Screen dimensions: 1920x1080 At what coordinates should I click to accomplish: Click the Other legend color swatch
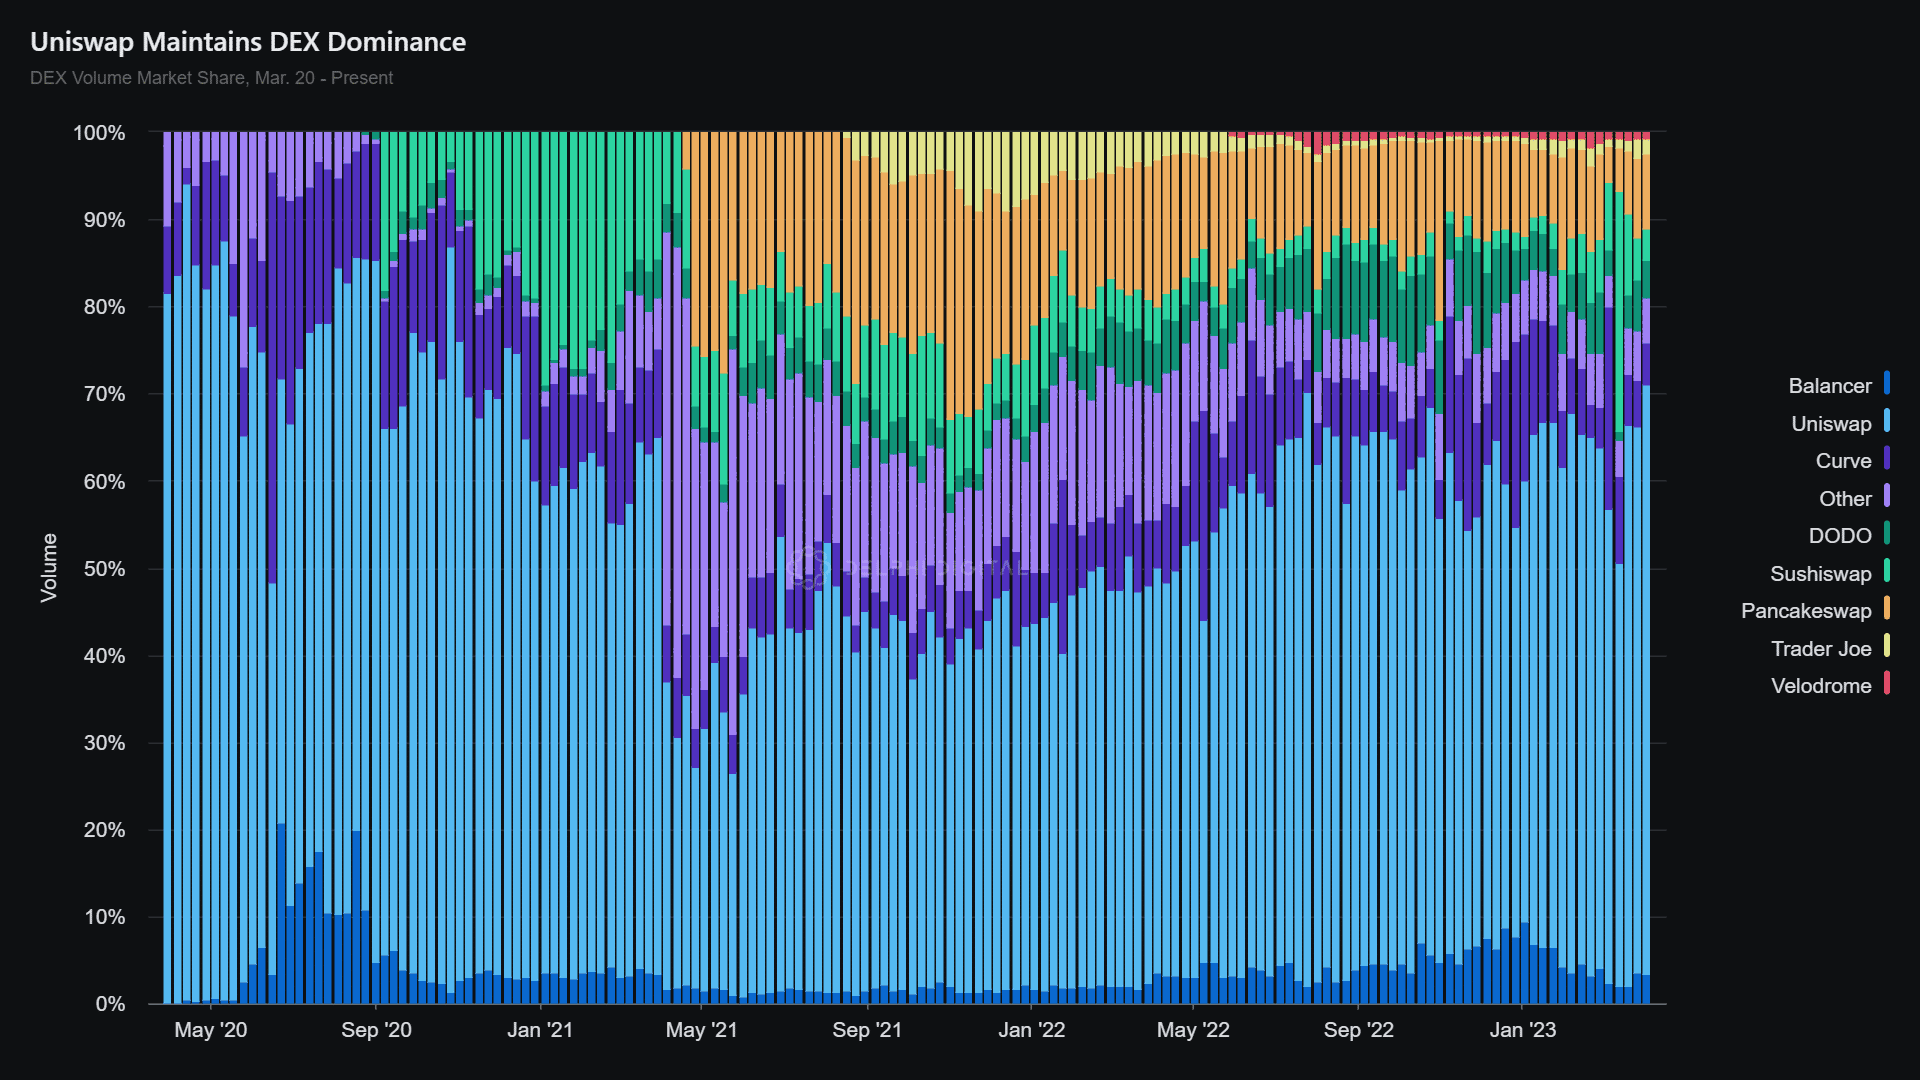[x=1887, y=496]
